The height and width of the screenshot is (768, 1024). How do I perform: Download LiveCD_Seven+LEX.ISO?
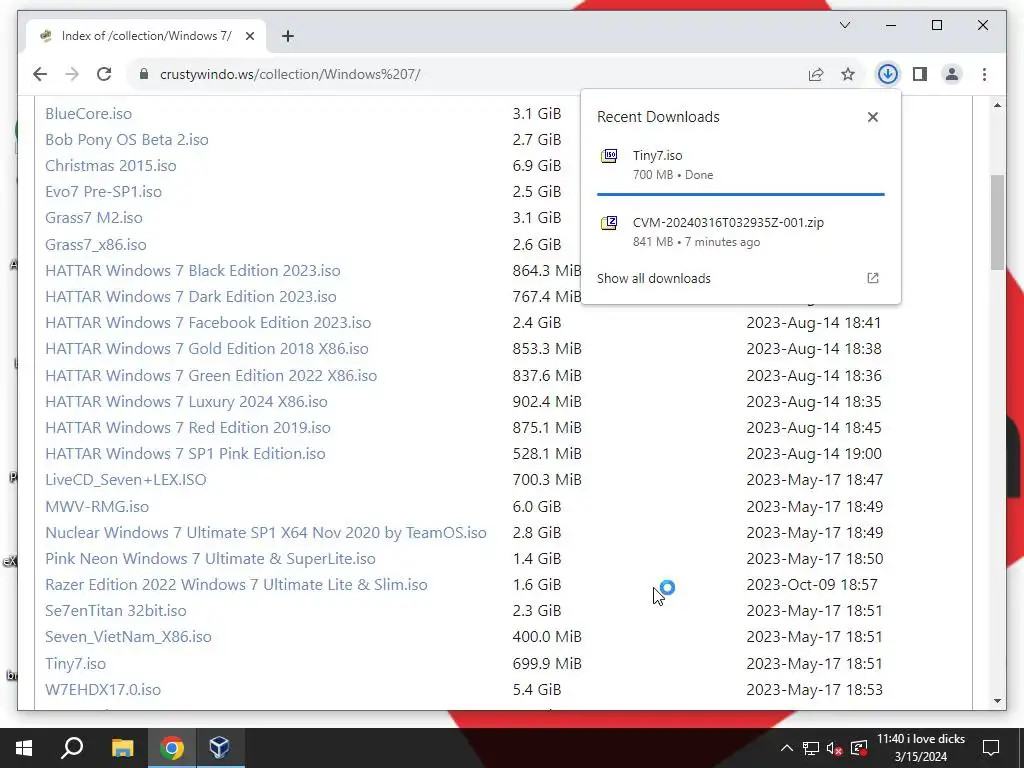tap(125, 480)
